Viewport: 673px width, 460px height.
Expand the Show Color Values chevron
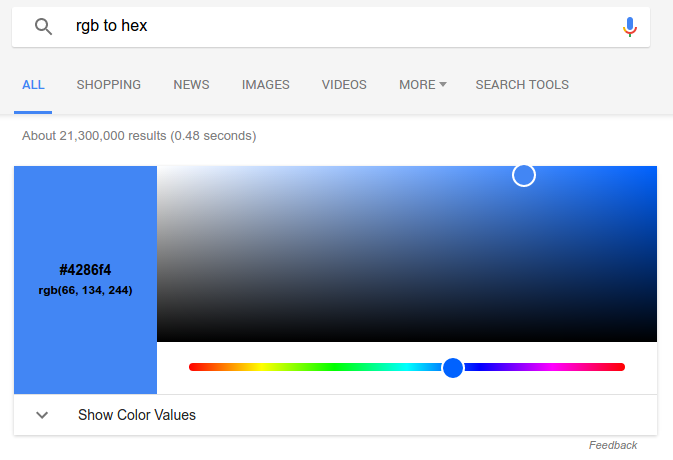pyautogui.click(x=42, y=415)
